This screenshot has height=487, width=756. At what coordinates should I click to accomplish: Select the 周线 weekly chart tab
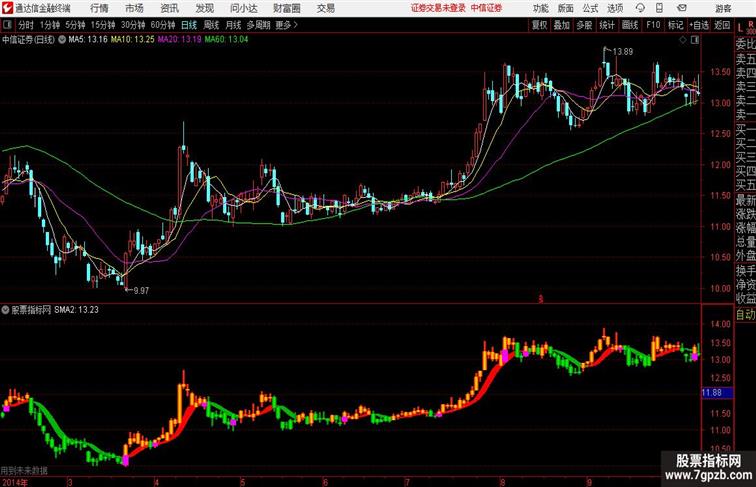pos(211,25)
